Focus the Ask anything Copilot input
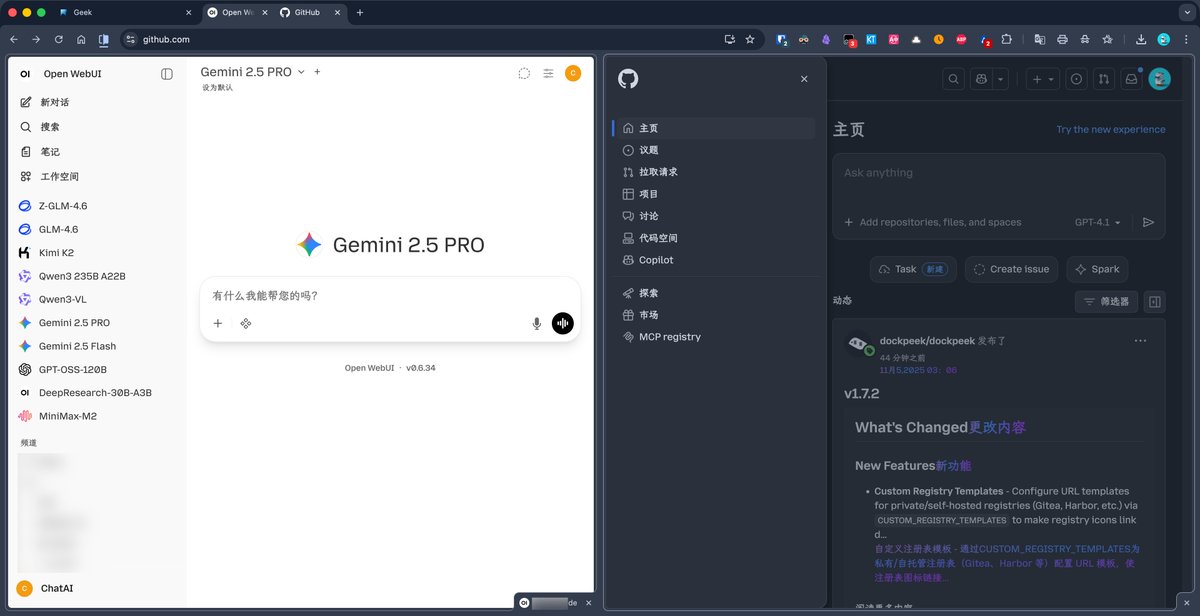The image size is (1200, 616). point(998,173)
